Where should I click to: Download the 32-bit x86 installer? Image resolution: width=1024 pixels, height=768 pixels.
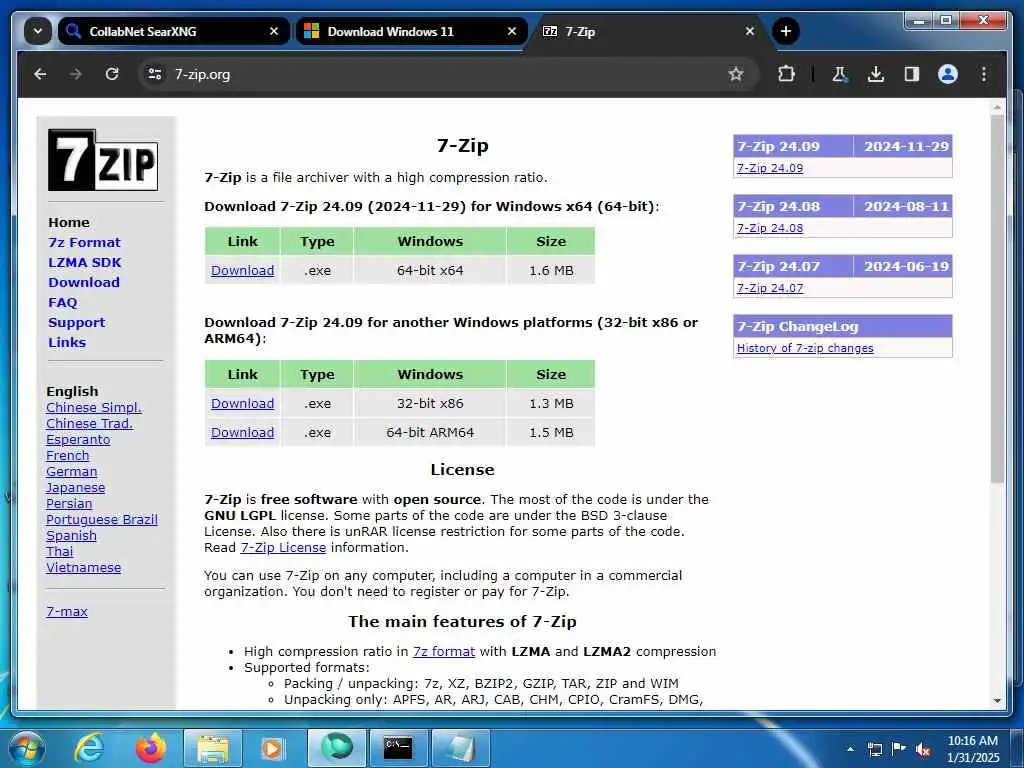tap(242, 404)
